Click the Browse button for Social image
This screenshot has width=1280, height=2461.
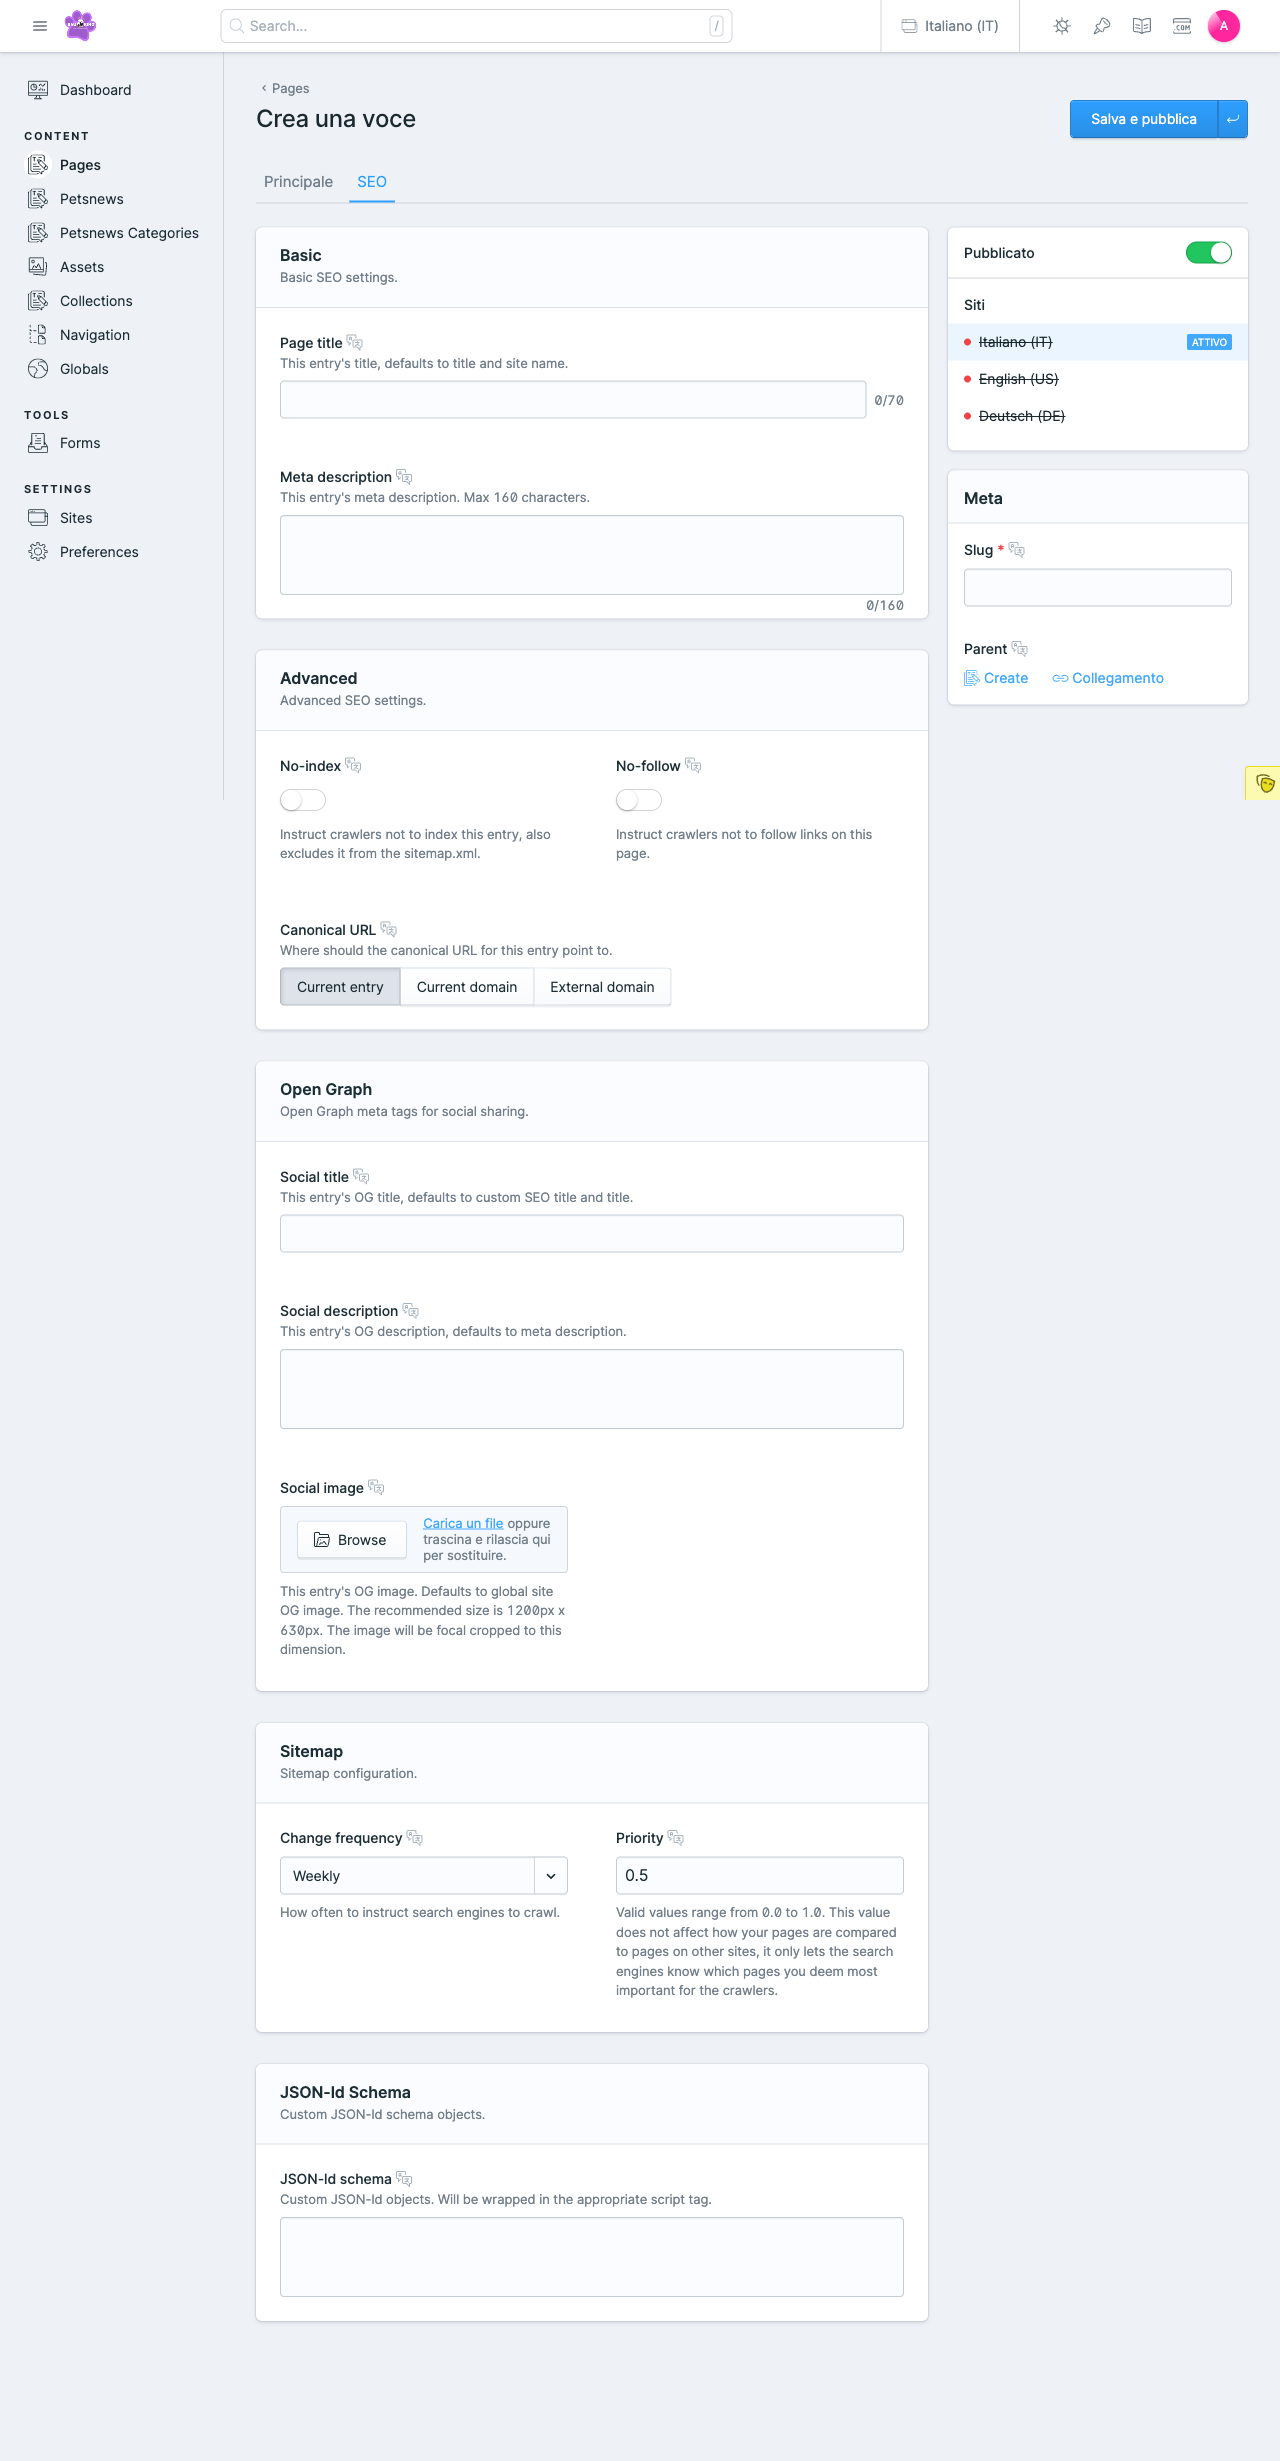tap(352, 1540)
